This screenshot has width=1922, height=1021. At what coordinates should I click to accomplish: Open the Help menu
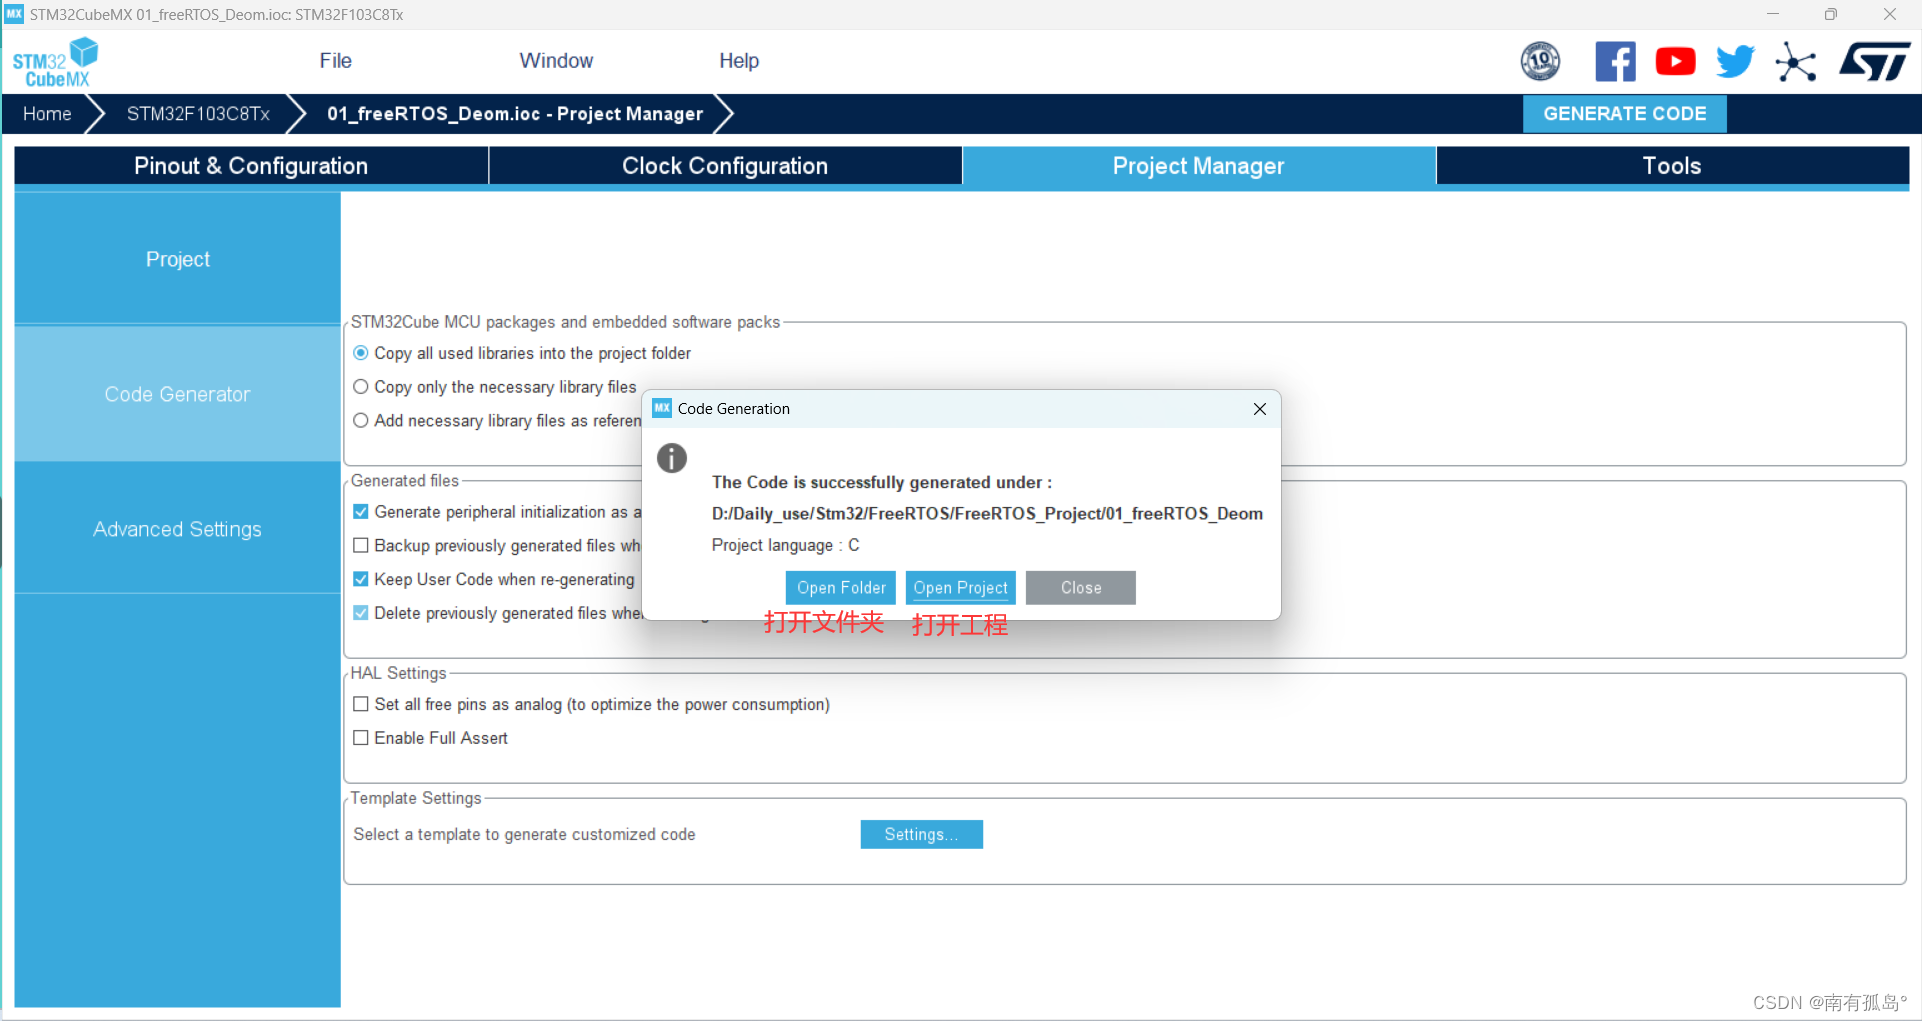click(739, 61)
